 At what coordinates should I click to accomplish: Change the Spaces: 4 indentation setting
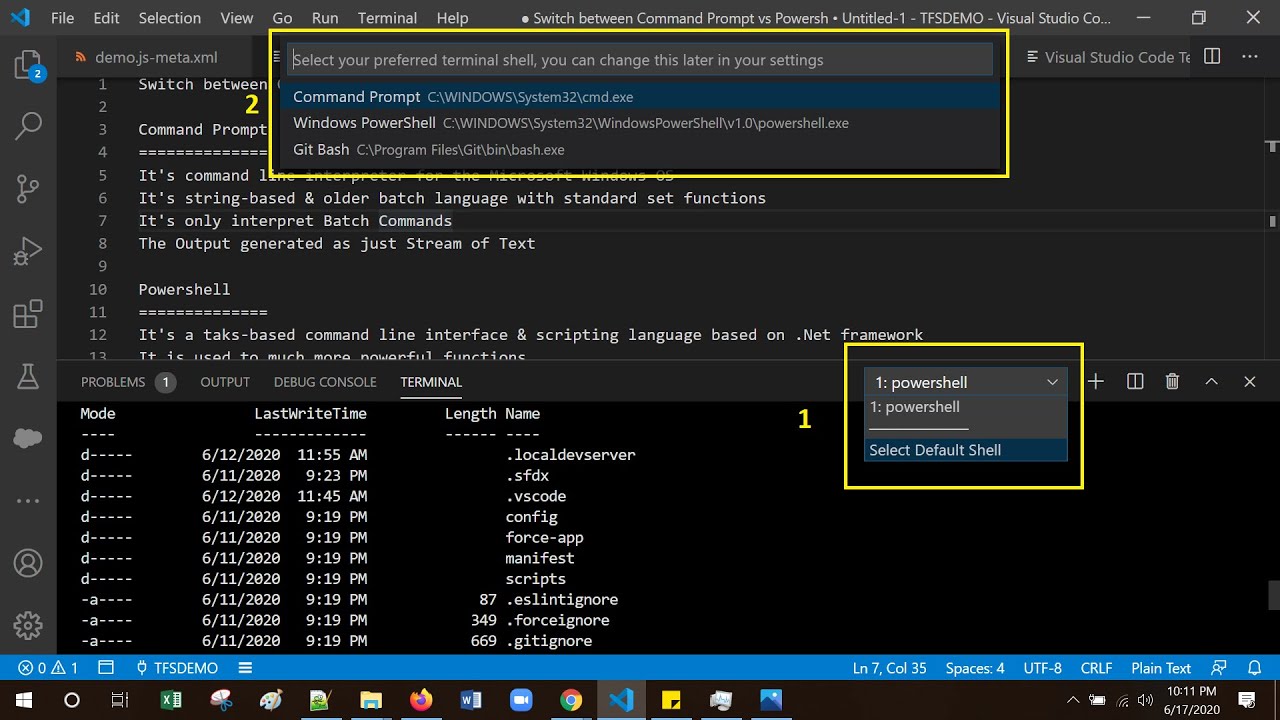pyautogui.click(x=975, y=668)
